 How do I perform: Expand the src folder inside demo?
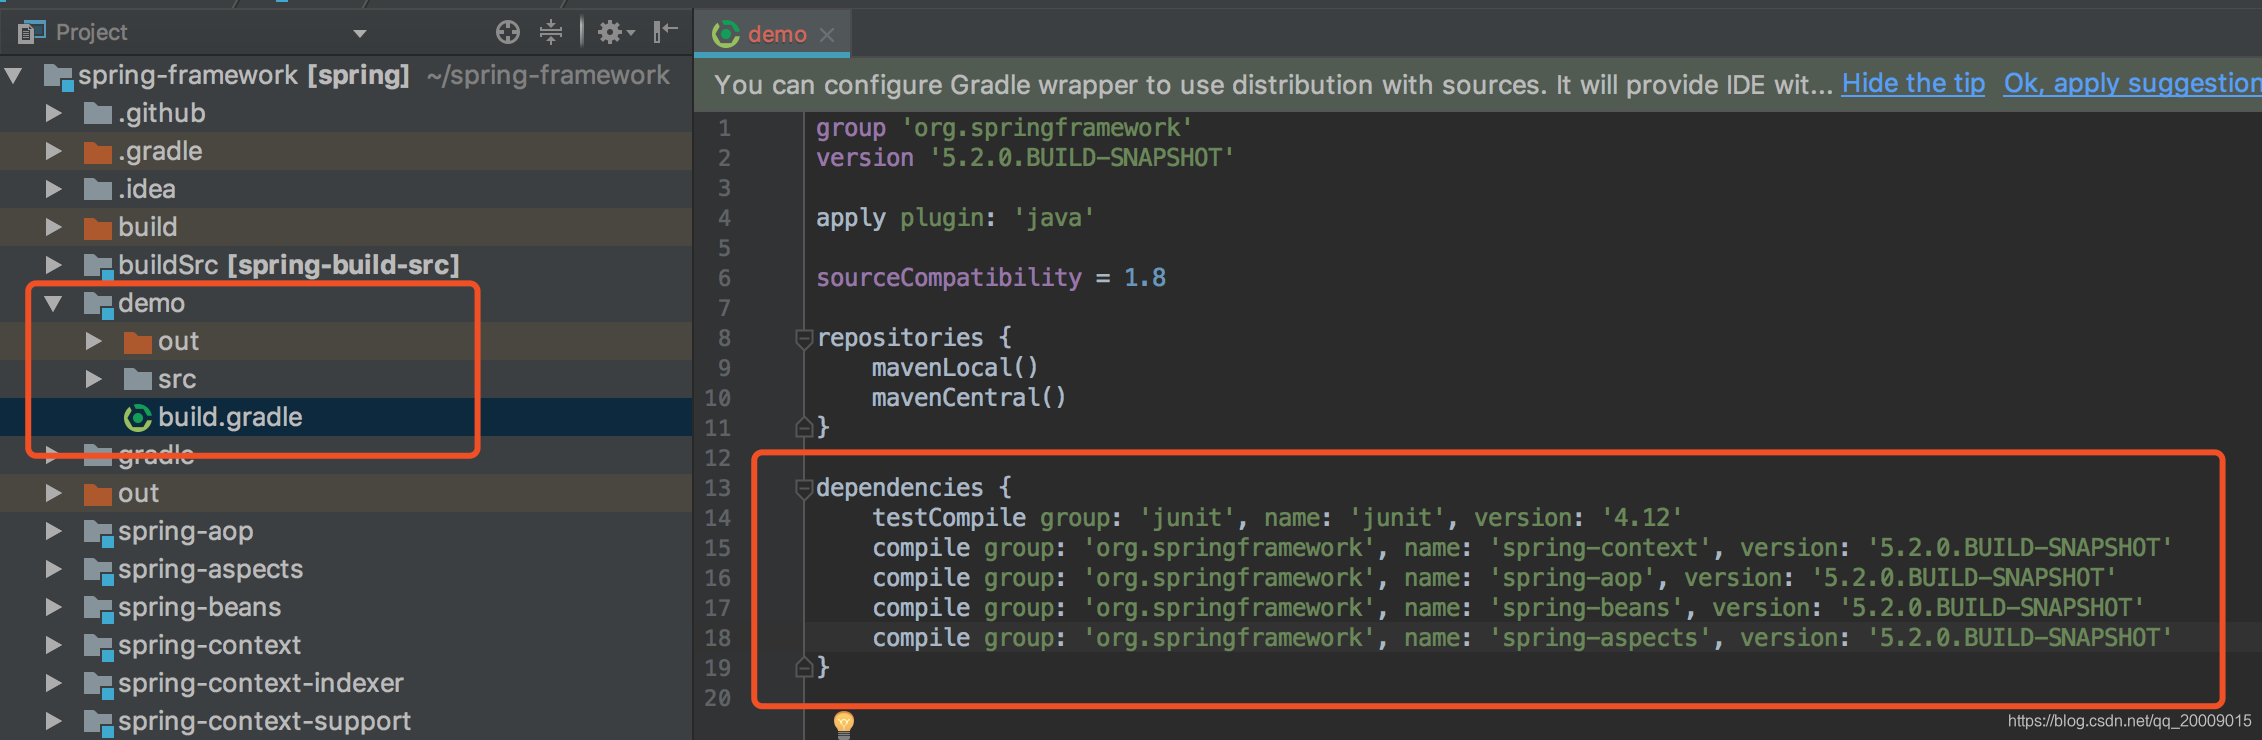point(94,379)
